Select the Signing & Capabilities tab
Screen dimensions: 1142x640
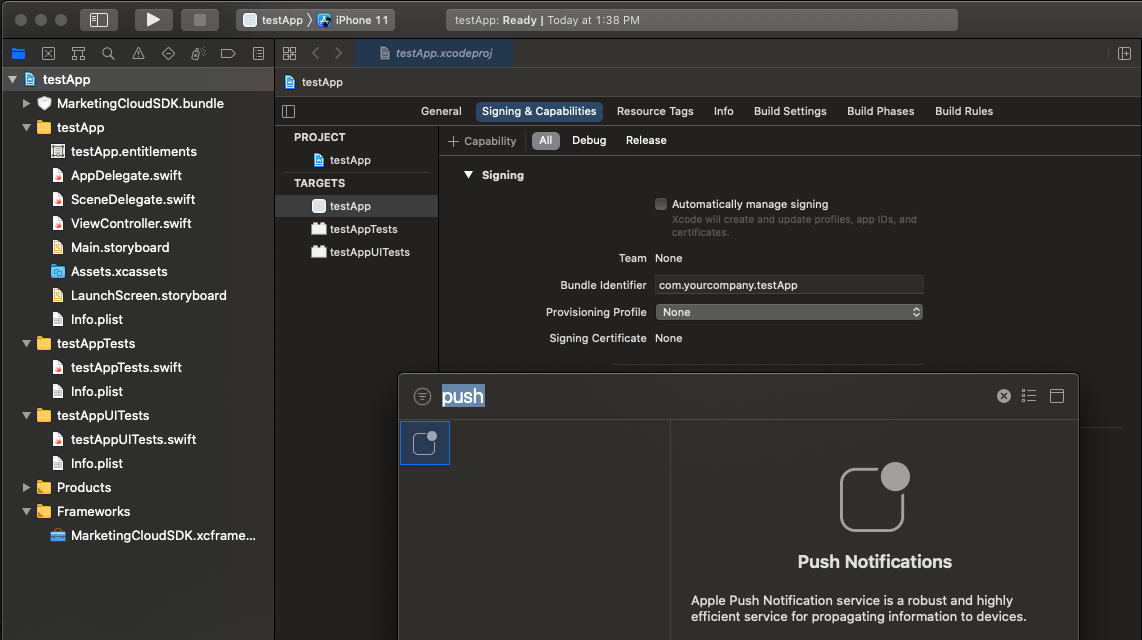pos(539,111)
